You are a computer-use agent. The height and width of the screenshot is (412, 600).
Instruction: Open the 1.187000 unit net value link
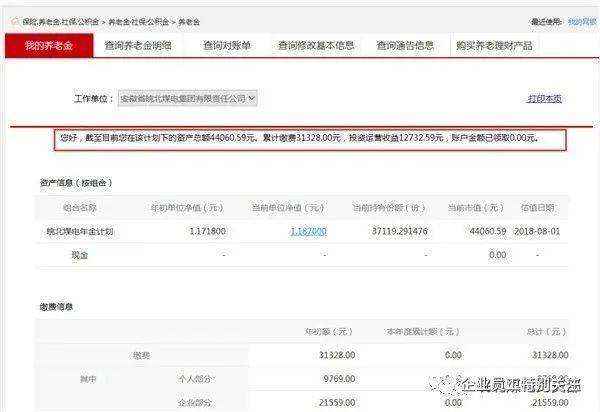(308, 231)
